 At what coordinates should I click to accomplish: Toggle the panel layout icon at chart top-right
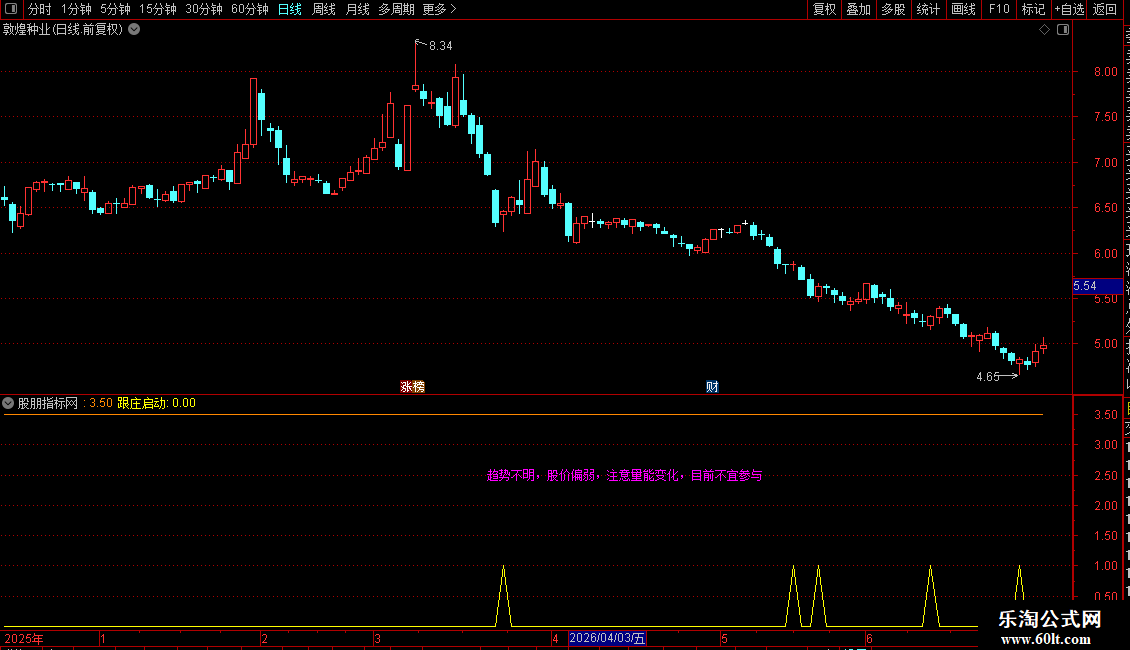click(x=1063, y=30)
